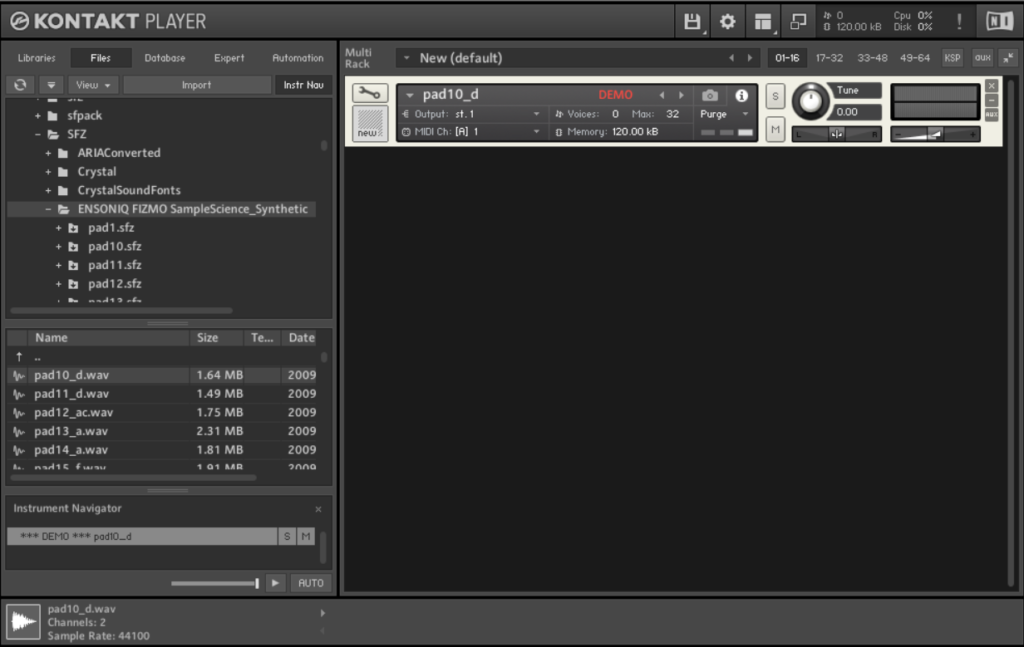Select instrument page 49-64
This screenshot has height=647, width=1024.
pyautogui.click(x=915, y=58)
